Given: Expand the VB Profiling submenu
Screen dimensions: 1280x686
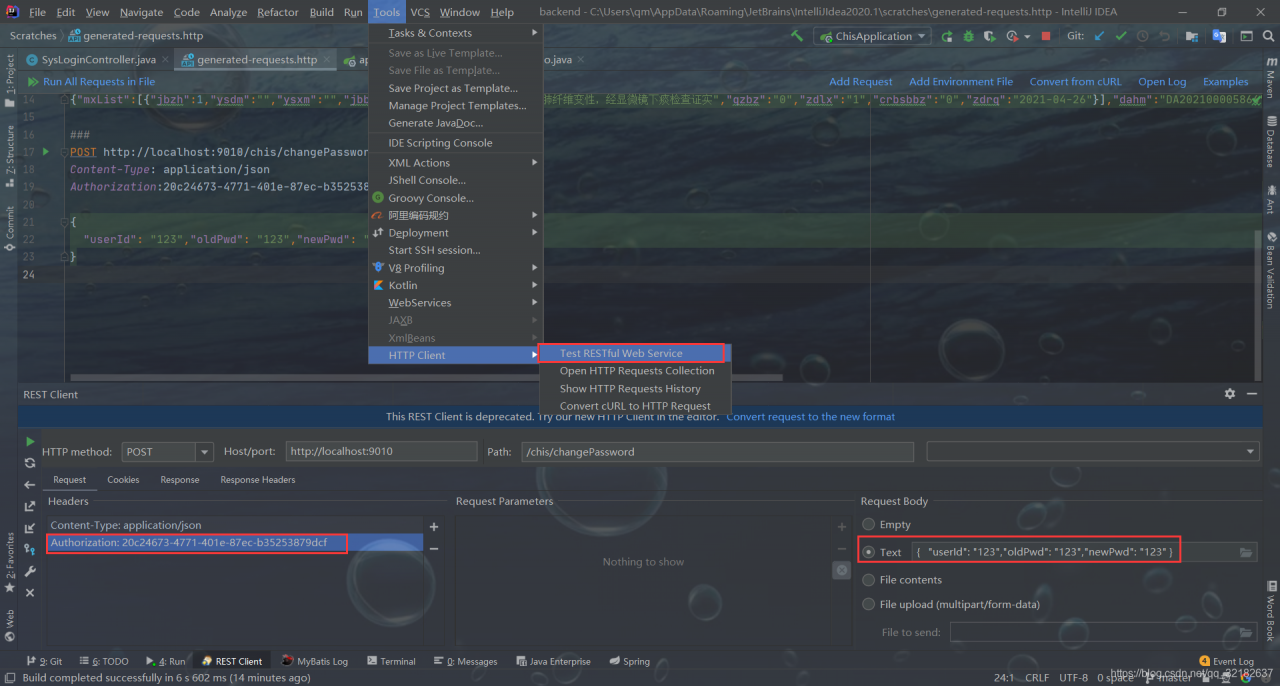Looking at the screenshot, I should point(455,268).
